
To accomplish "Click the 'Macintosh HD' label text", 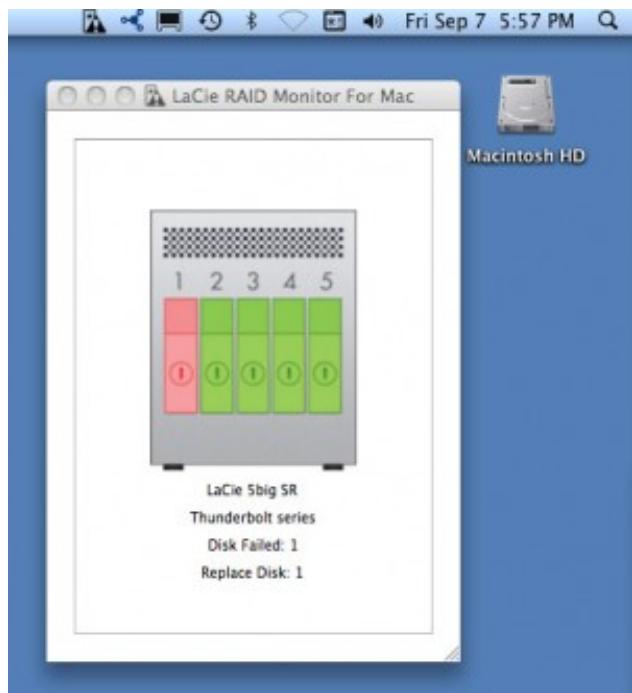I will click(526, 156).
